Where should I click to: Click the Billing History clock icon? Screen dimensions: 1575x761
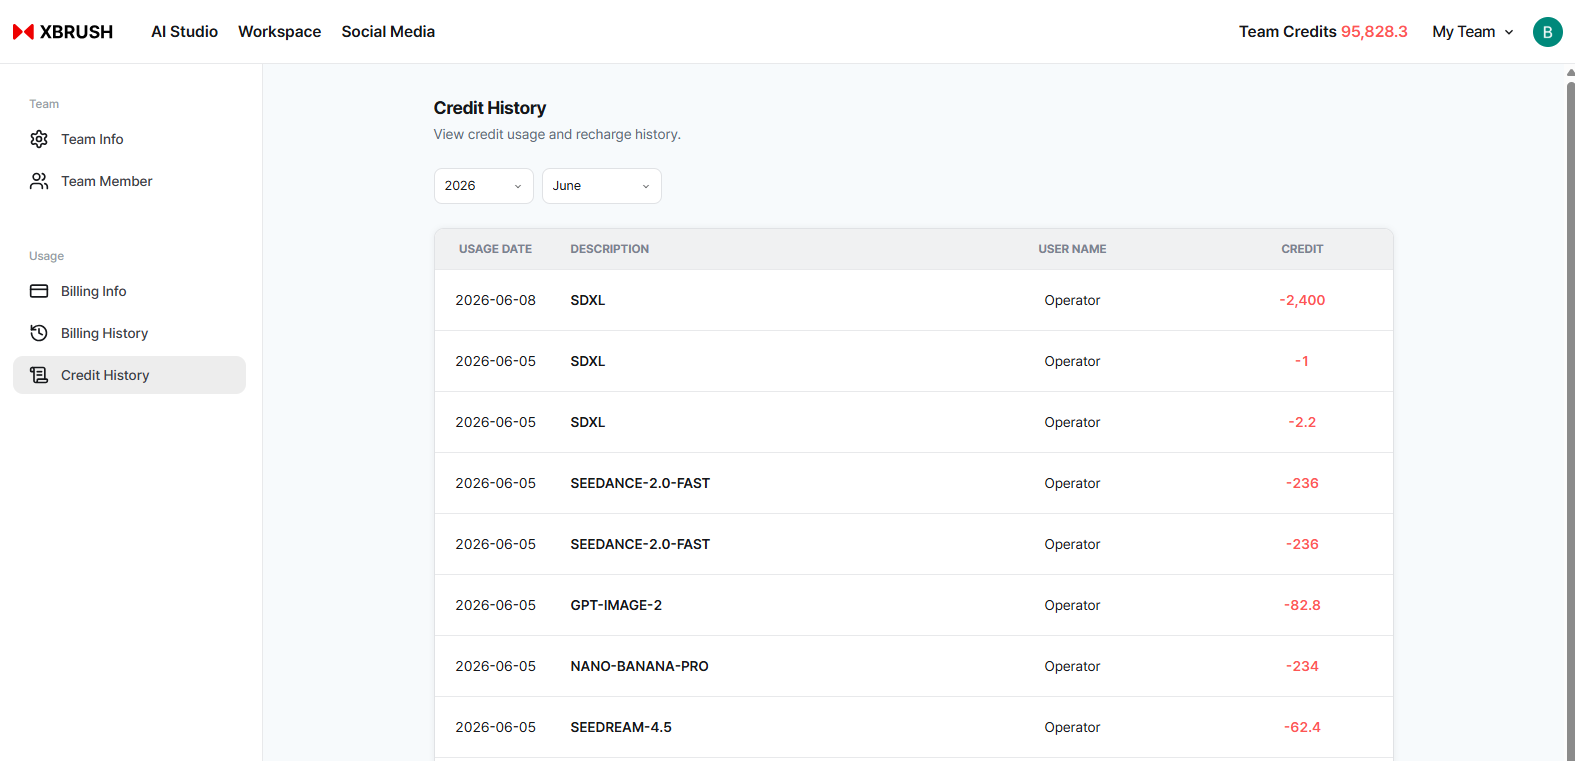39,333
